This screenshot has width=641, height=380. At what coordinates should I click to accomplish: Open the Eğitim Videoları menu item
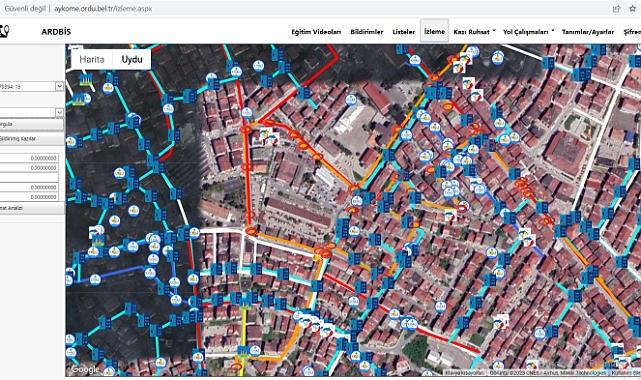(x=316, y=31)
